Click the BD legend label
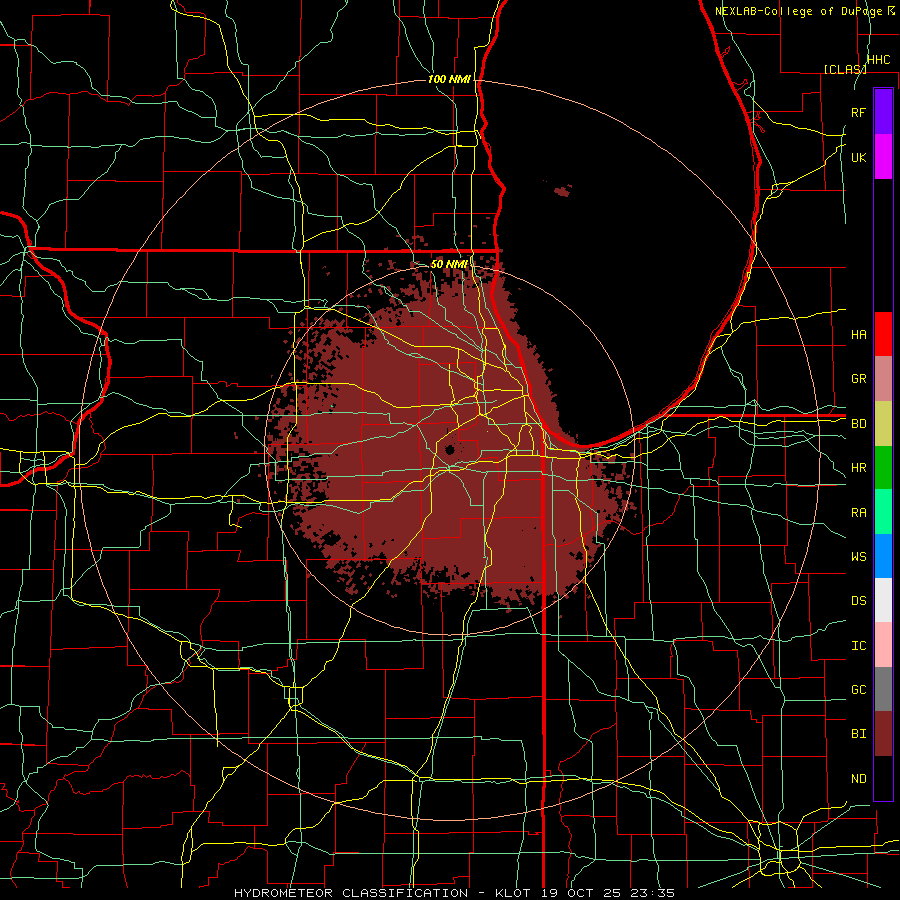Image resolution: width=900 pixels, height=900 pixels. click(x=858, y=424)
